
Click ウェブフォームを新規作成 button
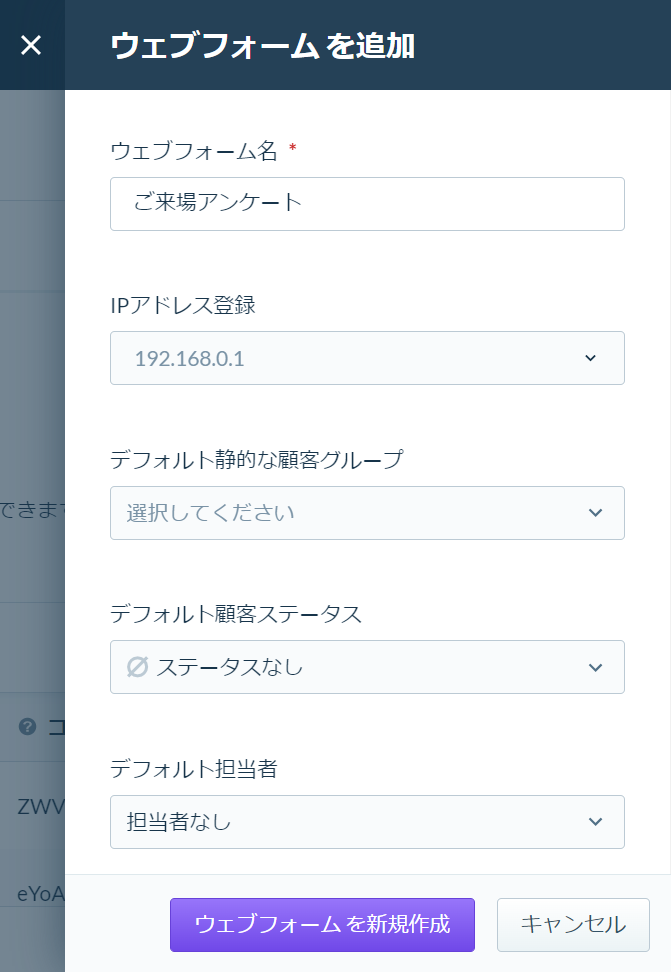coord(322,924)
